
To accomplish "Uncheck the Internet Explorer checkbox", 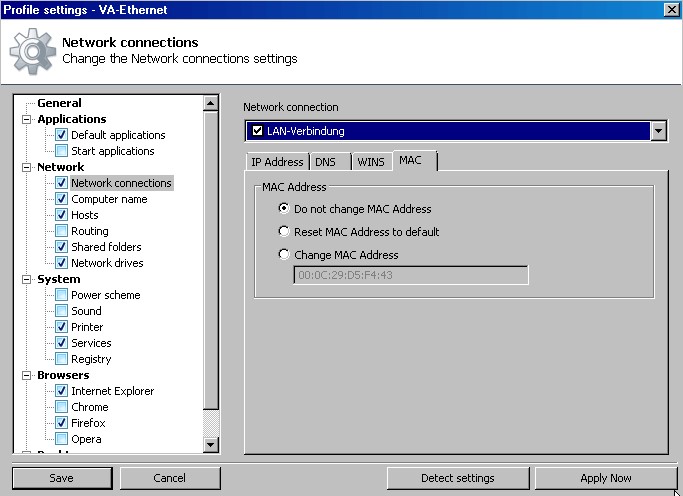I will pos(61,391).
